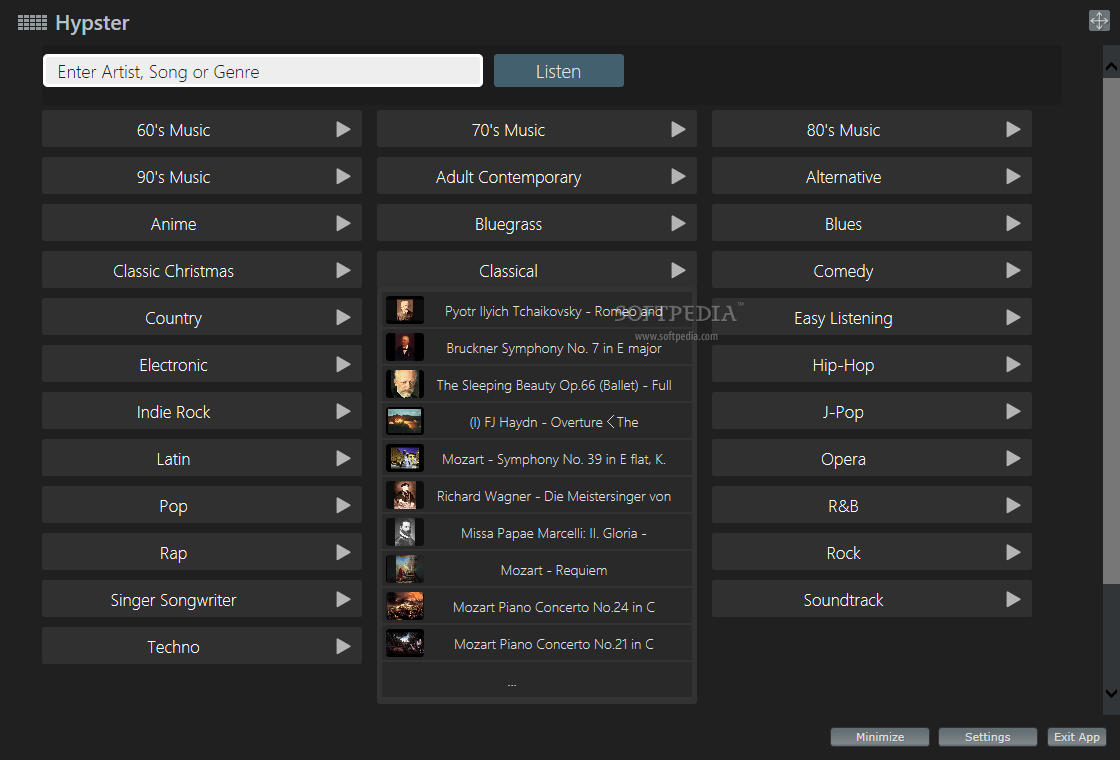Click the Exit App button

pyautogui.click(x=1077, y=736)
